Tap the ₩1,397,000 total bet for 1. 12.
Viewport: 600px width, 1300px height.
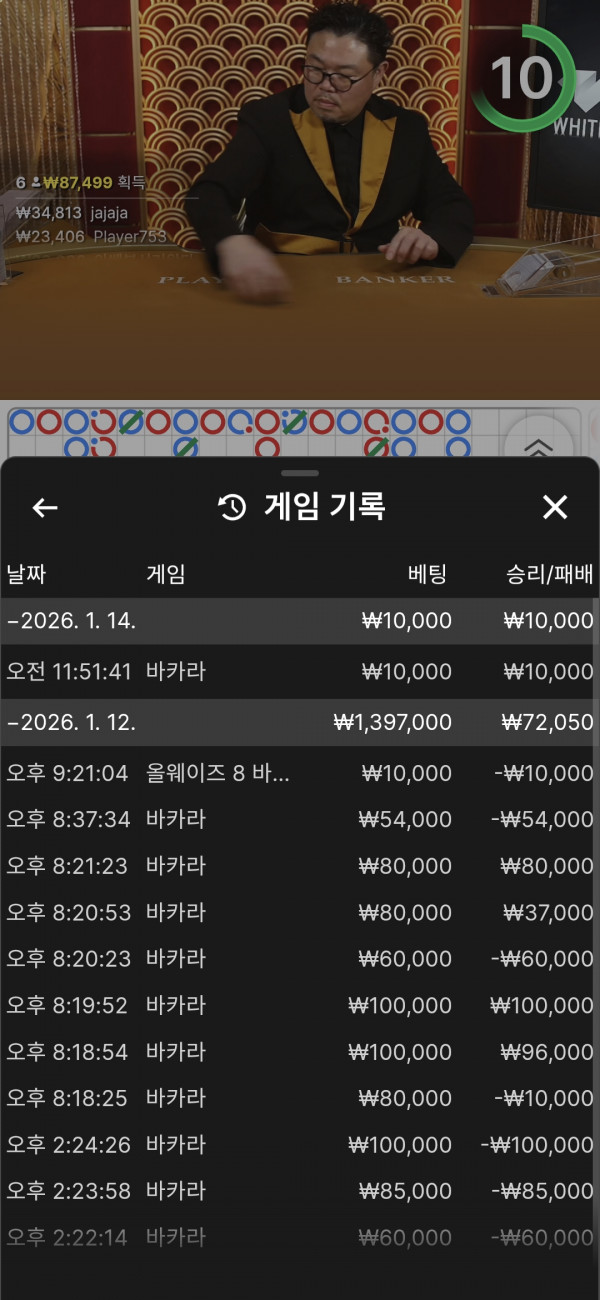392,722
